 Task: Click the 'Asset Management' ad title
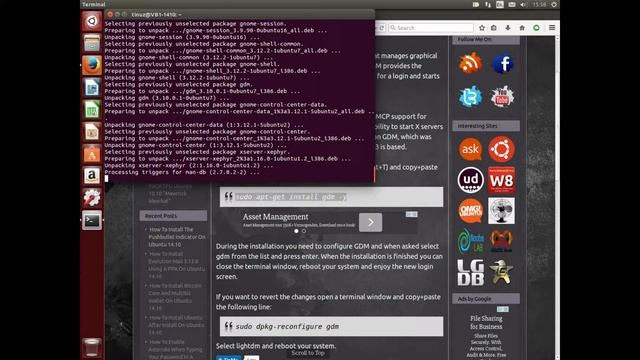tap(276, 217)
